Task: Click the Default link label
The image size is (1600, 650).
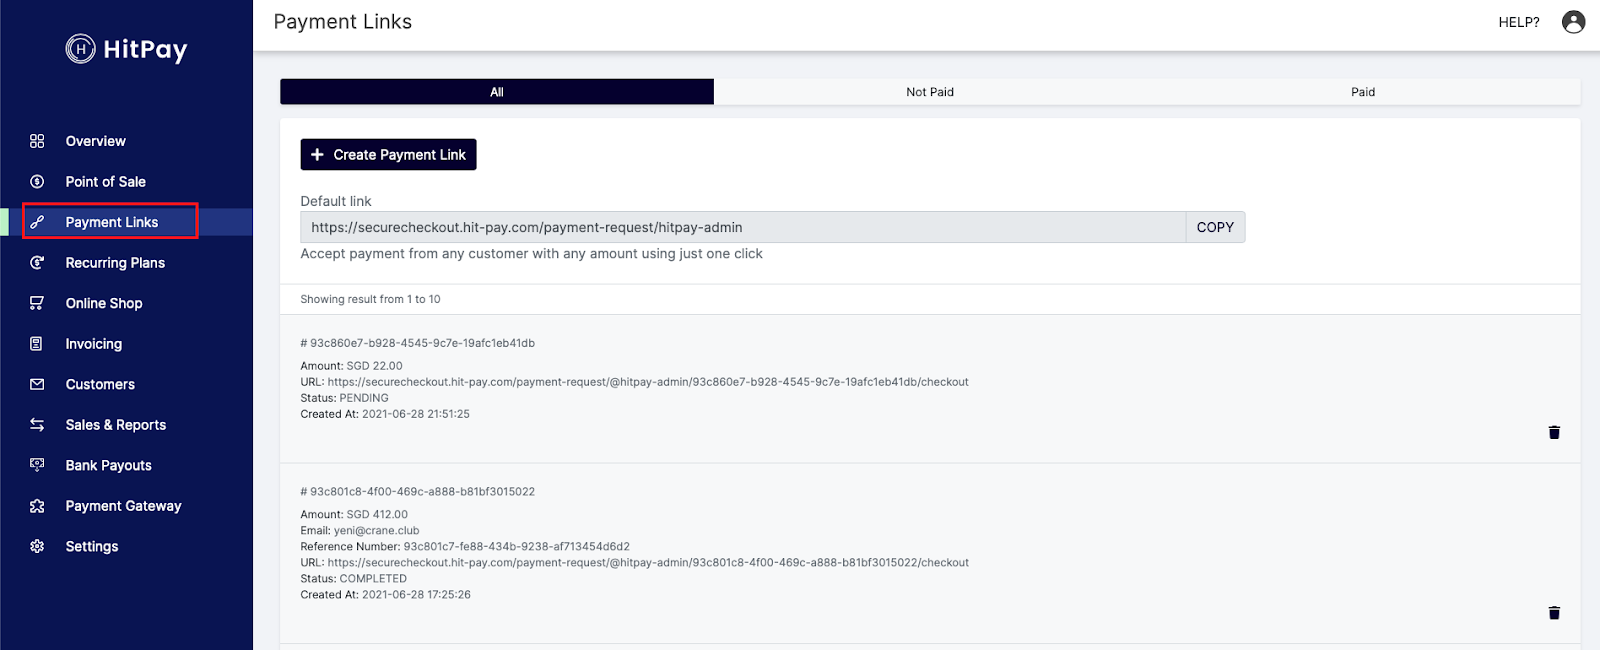Action: [336, 201]
